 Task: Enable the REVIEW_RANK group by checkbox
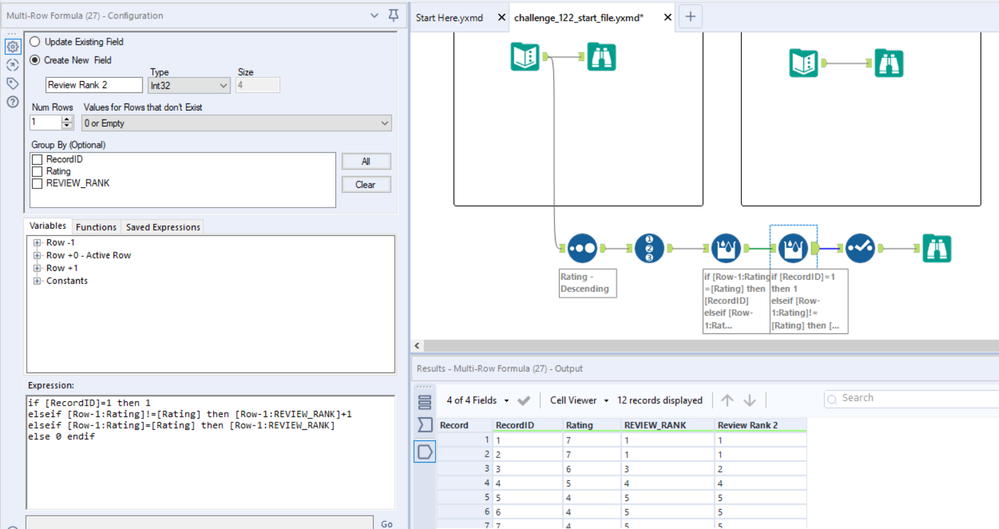[37, 183]
